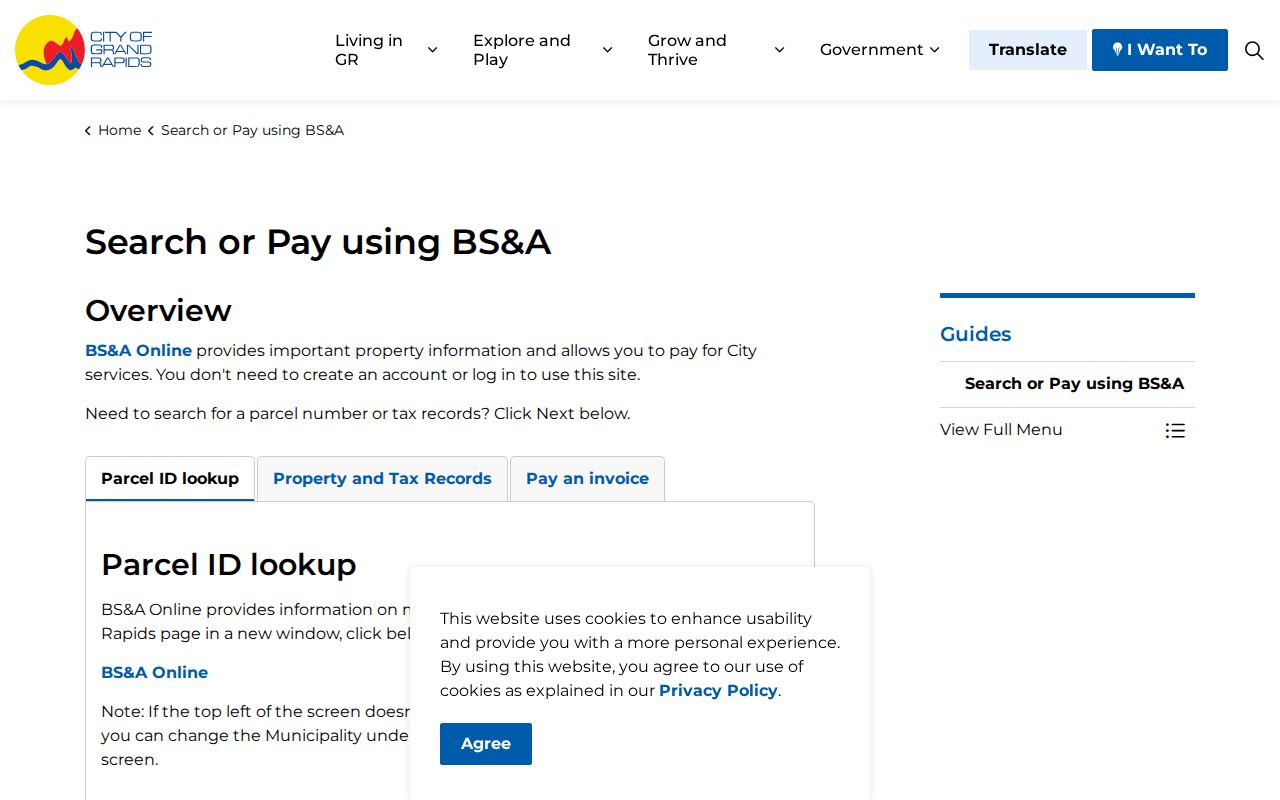This screenshot has width=1280, height=800.
Task: Go to Home breadcrumb link
Action: click(119, 130)
